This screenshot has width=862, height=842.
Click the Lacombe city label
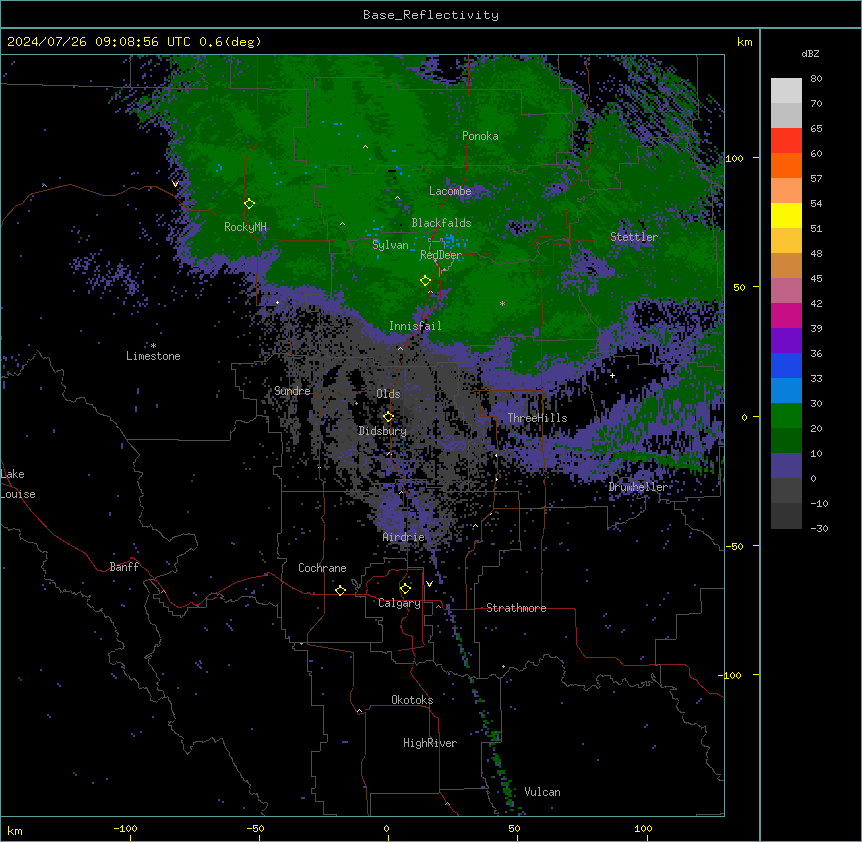pyautogui.click(x=450, y=191)
